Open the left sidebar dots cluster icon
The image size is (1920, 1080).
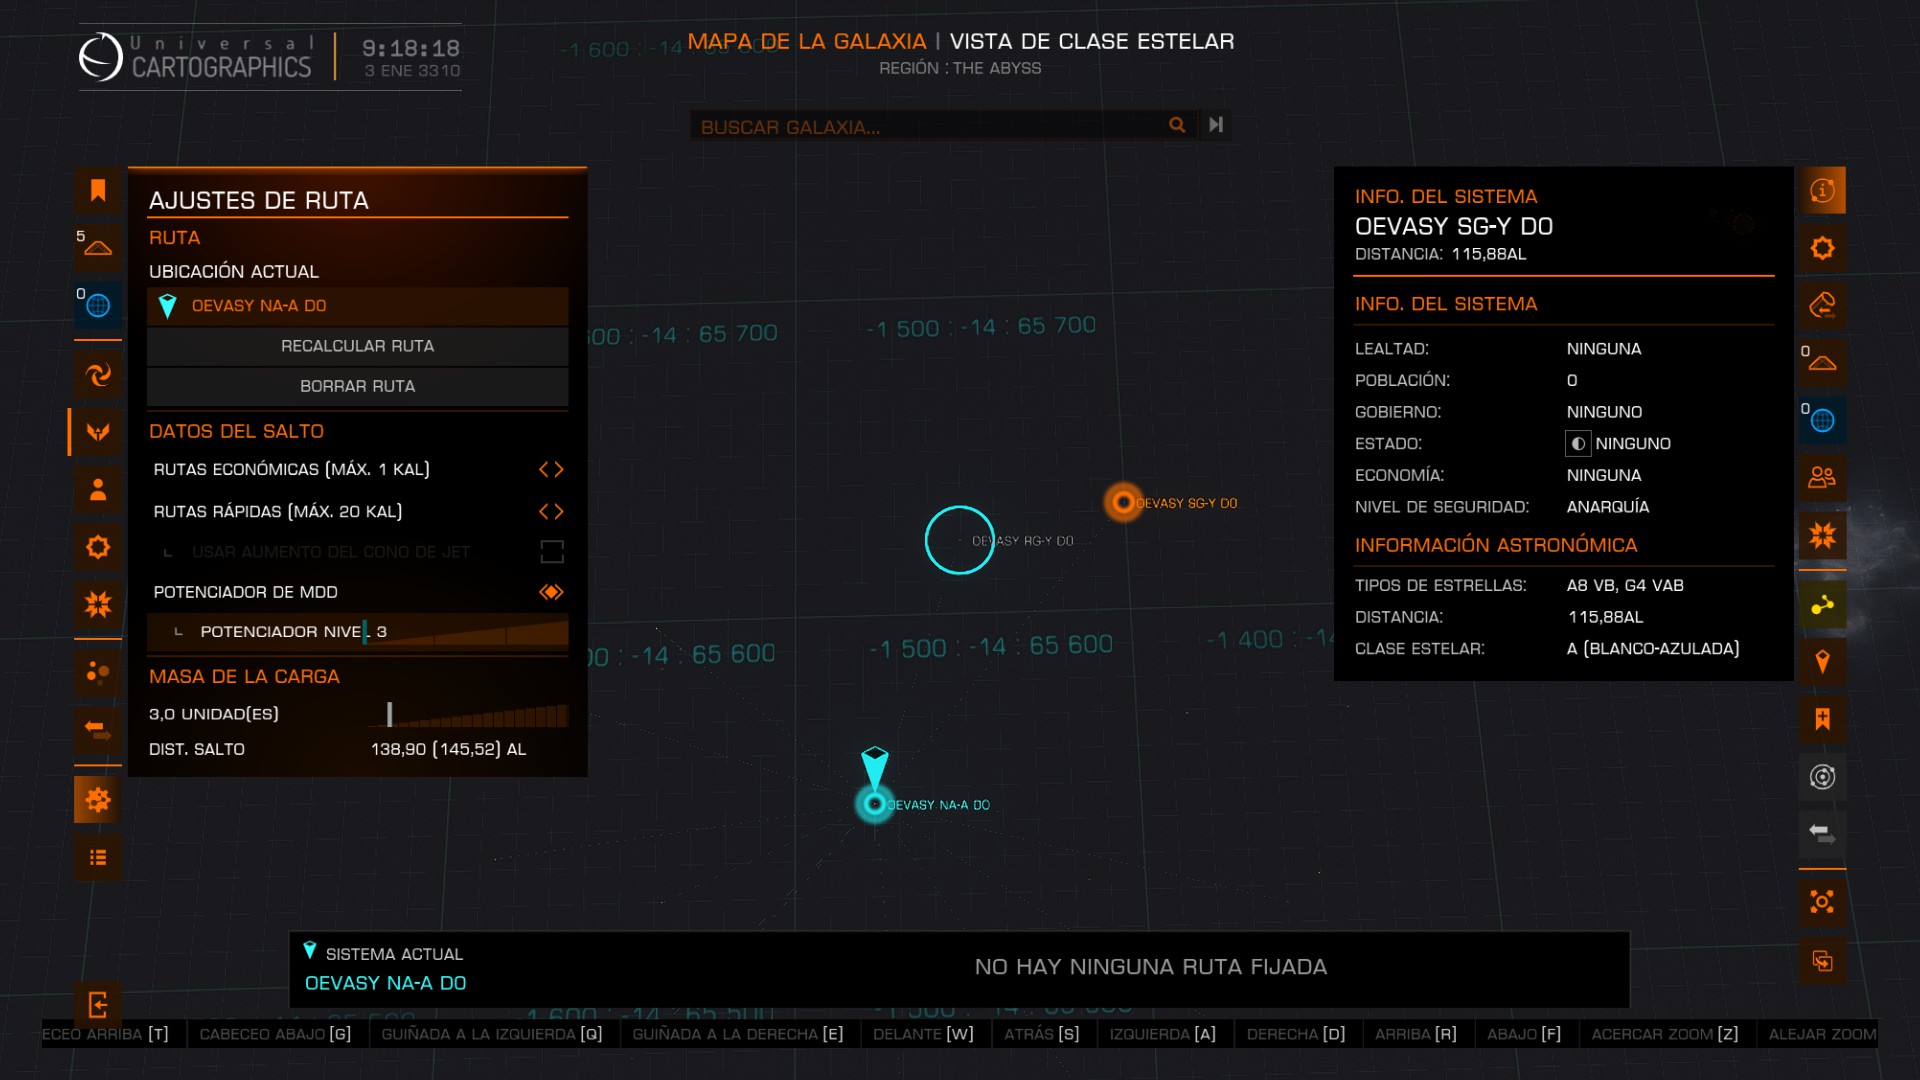pyautogui.click(x=98, y=673)
